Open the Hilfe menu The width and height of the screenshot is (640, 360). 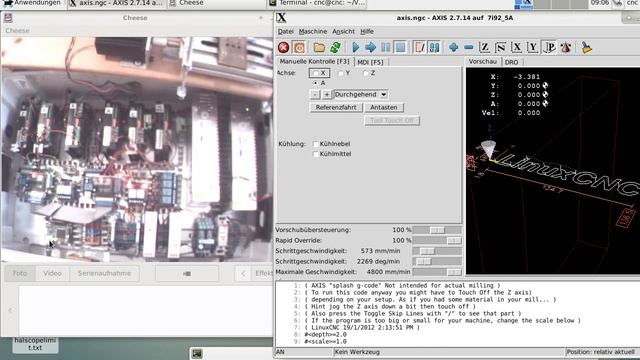367,31
